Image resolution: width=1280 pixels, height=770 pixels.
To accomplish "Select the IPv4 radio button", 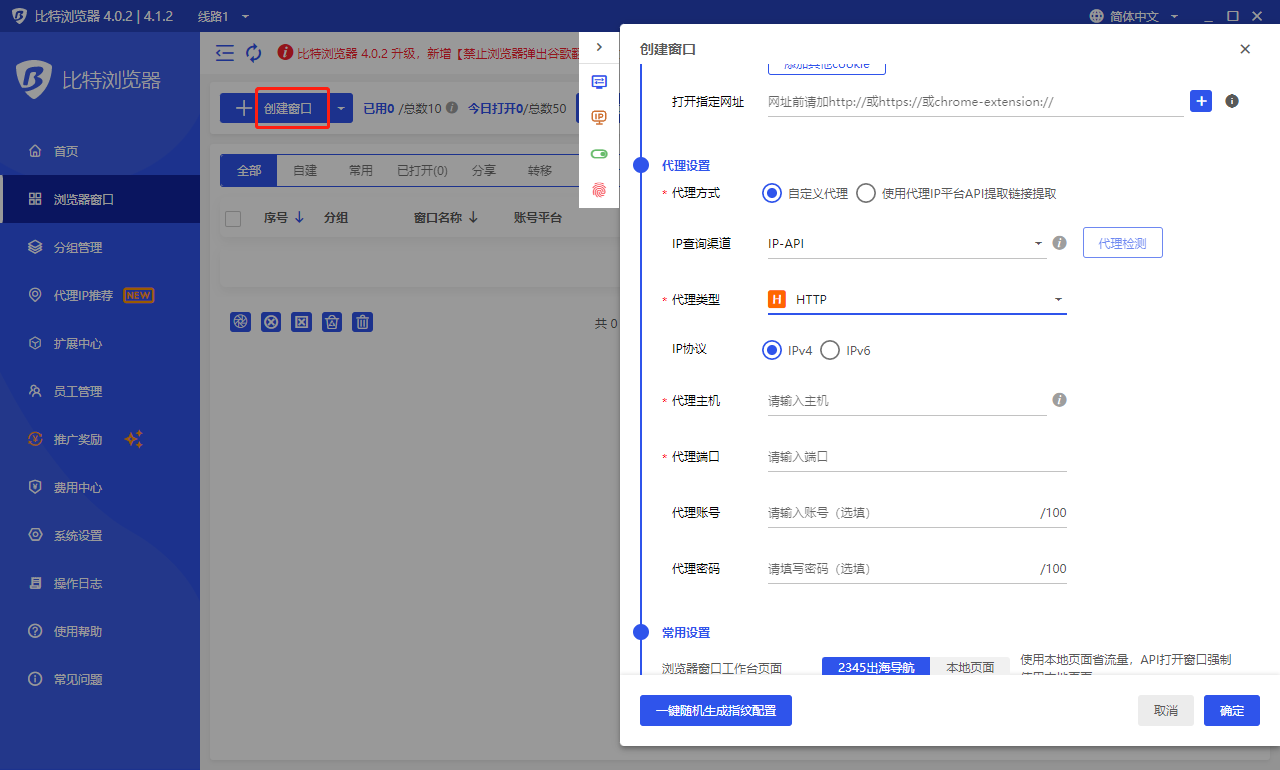I will coord(771,350).
